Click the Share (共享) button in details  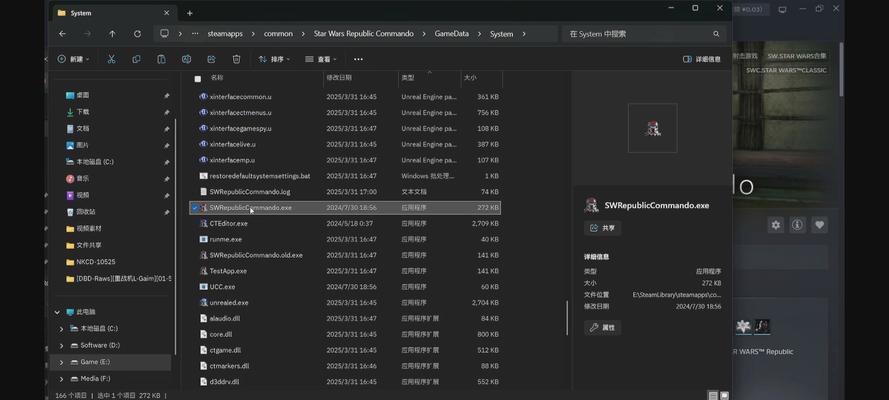click(602, 228)
